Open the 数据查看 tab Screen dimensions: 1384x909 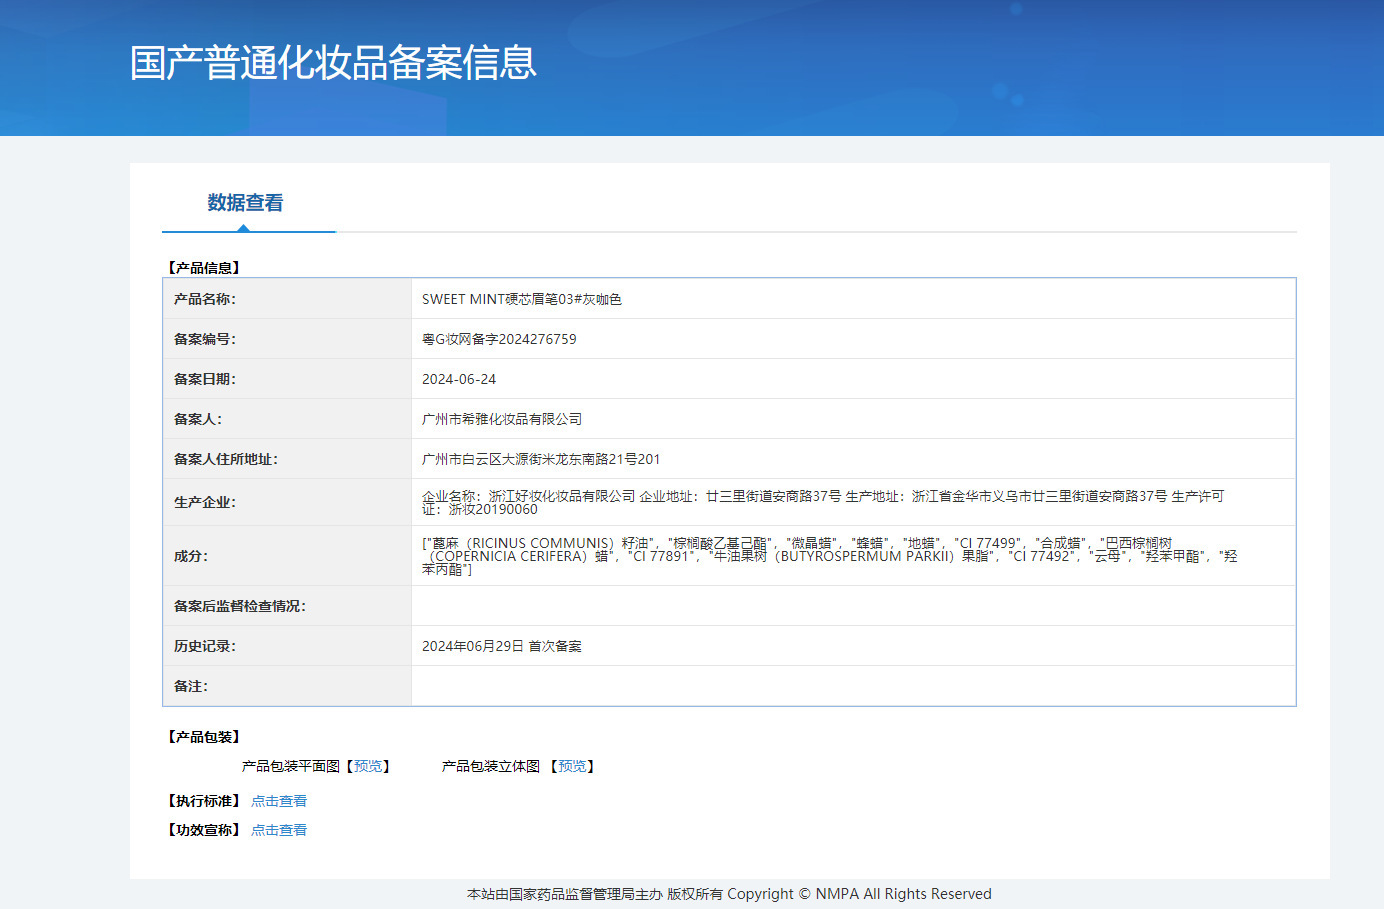[245, 203]
